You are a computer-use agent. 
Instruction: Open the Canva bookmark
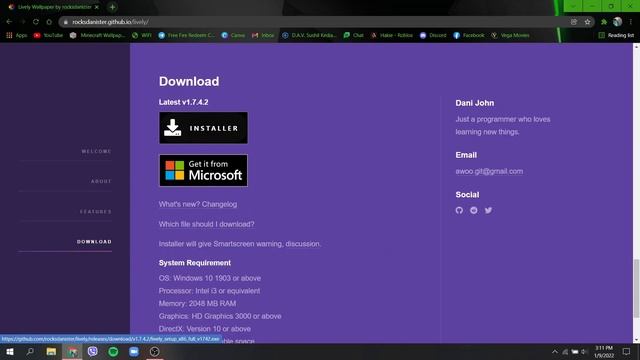tap(233, 36)
